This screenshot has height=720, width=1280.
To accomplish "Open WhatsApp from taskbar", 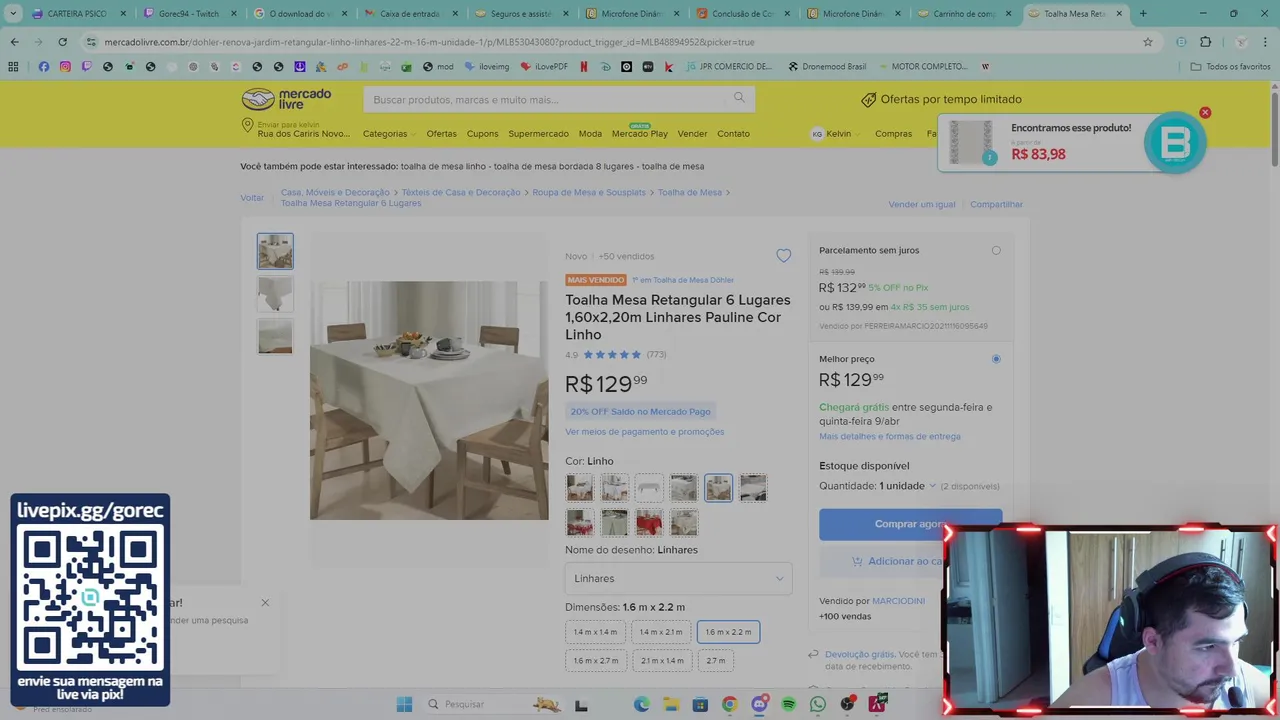I will tap(818, 704).
